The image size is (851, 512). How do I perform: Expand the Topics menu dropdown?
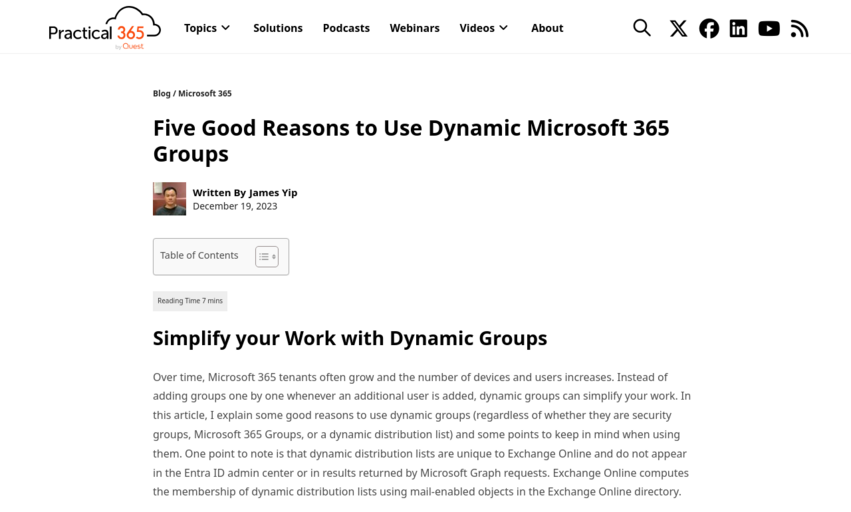207,28
